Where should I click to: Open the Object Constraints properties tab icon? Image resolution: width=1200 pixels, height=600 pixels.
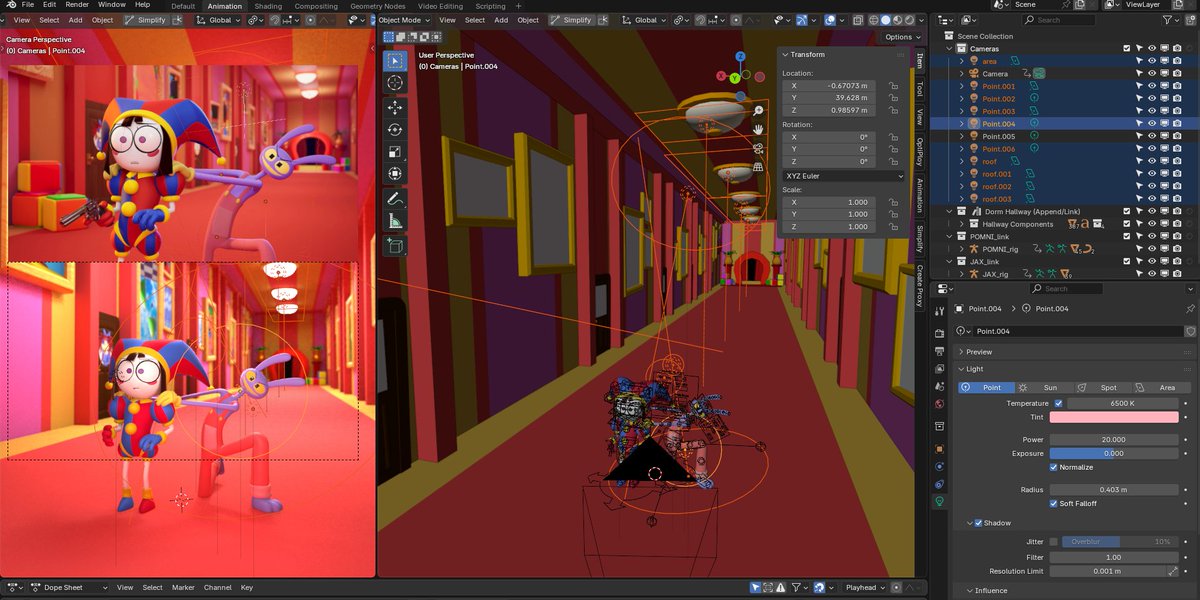(x=940, y=484)
